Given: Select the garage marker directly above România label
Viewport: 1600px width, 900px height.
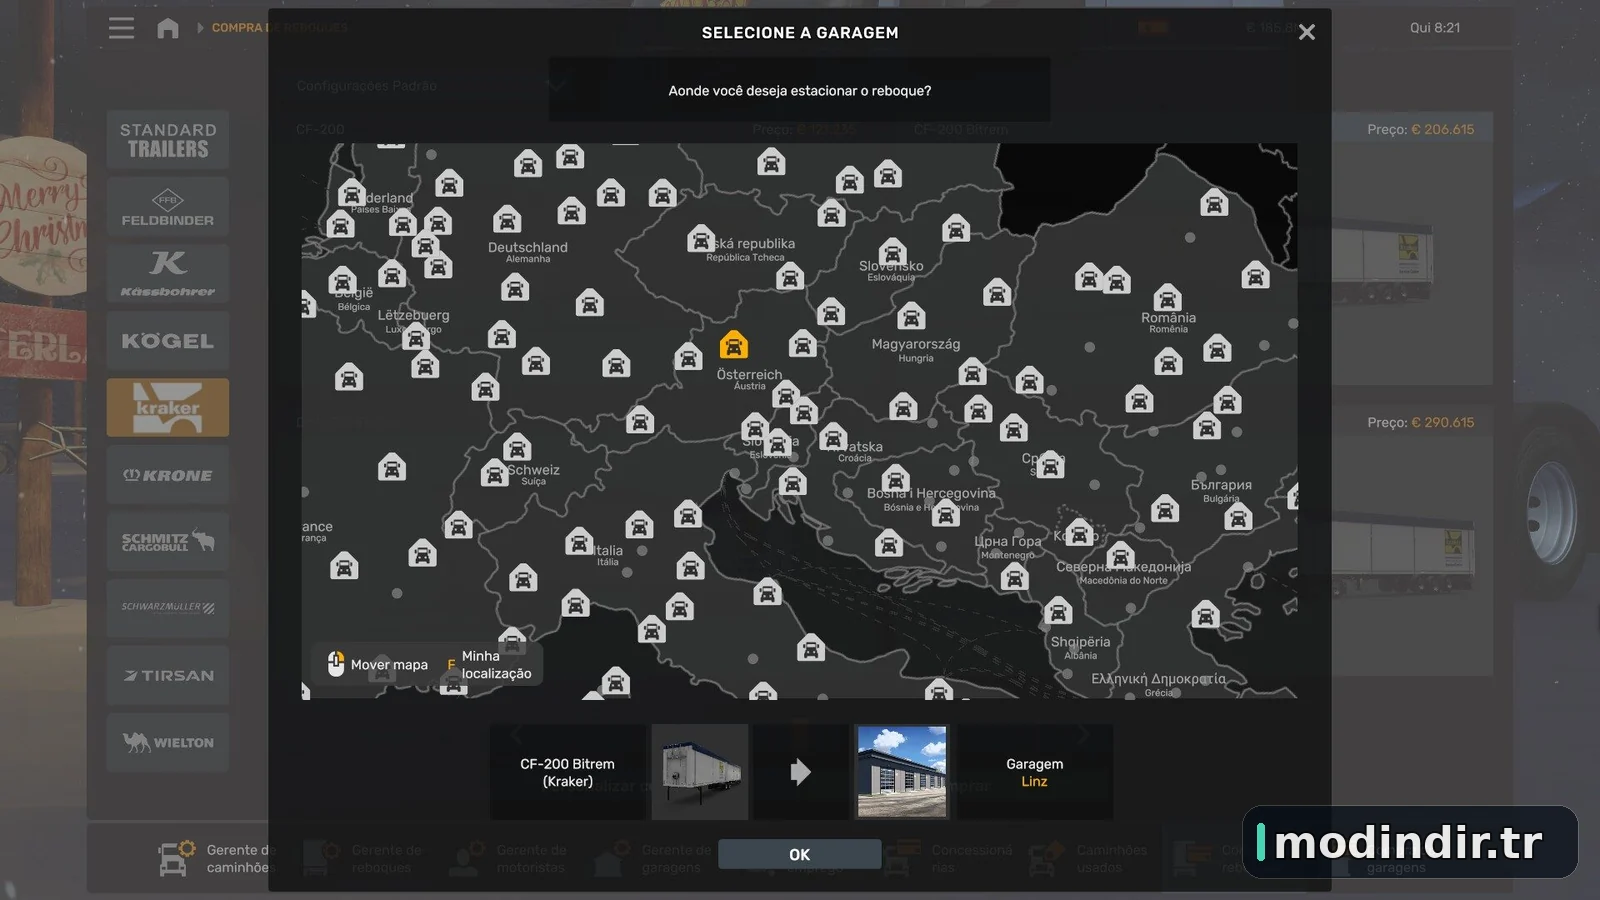Looking at the screenshot, I should pos(1167,298).
